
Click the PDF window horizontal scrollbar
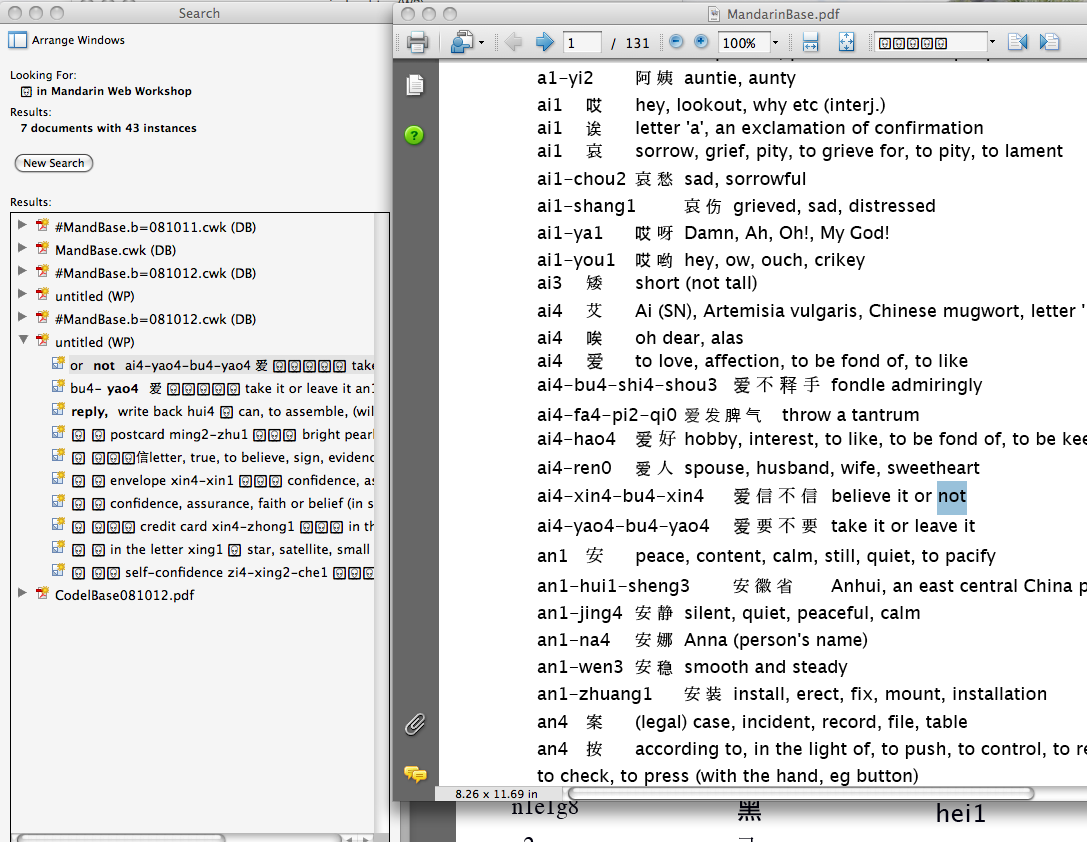point(801,793)
